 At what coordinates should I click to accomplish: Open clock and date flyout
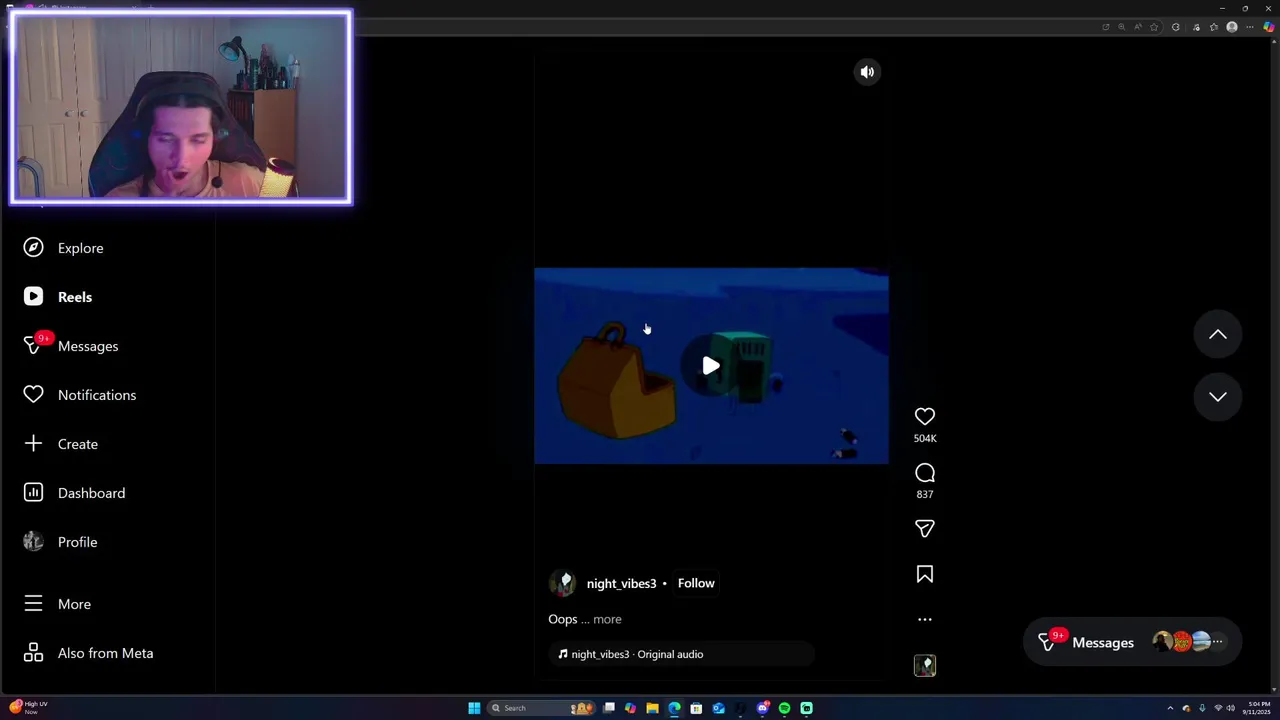(x=1257, y=708)
